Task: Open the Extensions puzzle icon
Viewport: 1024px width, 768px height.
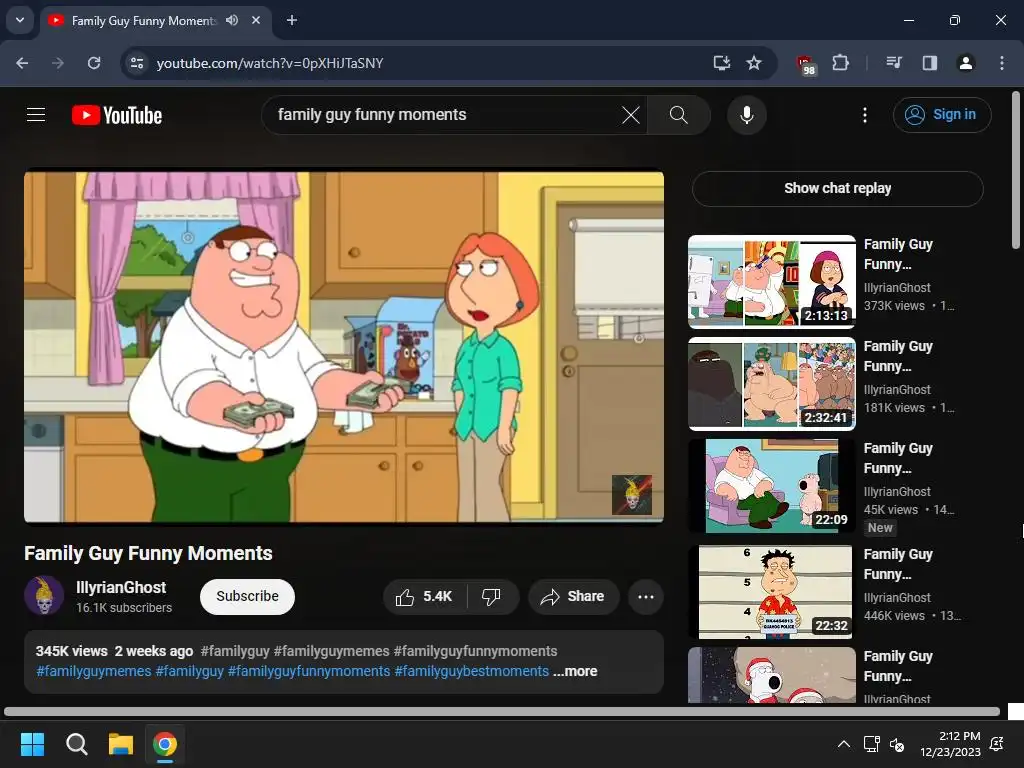Action: (x=840, y=63)
